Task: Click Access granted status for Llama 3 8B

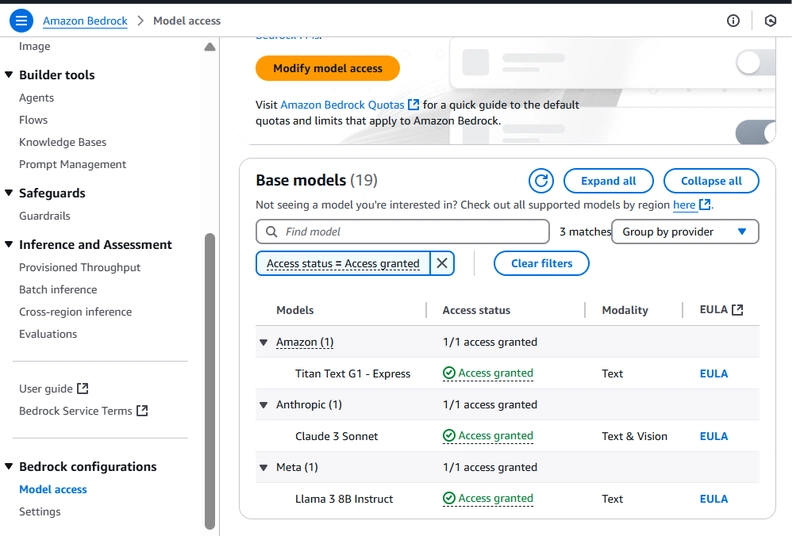Action: coord(495,498)
